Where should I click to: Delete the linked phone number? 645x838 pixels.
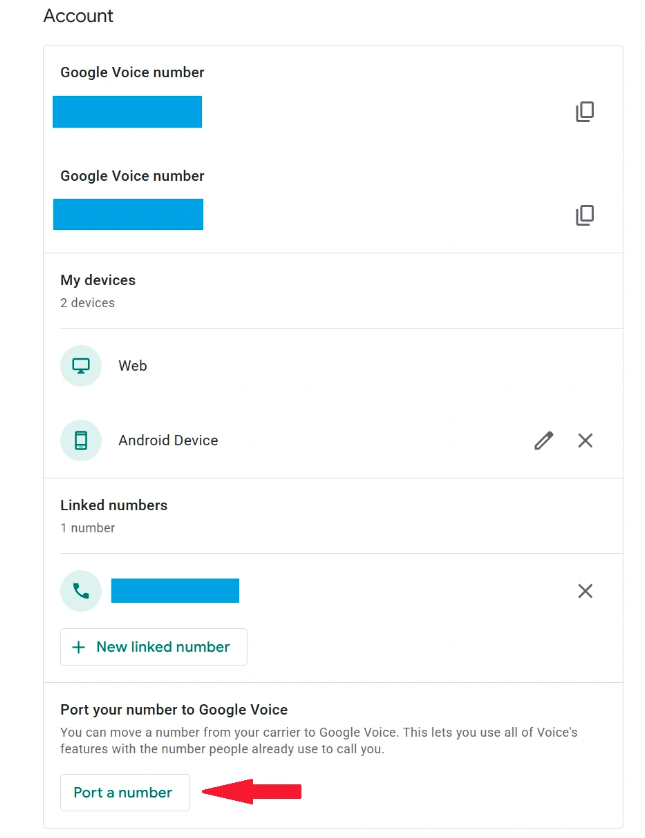[x=585, y=591]
